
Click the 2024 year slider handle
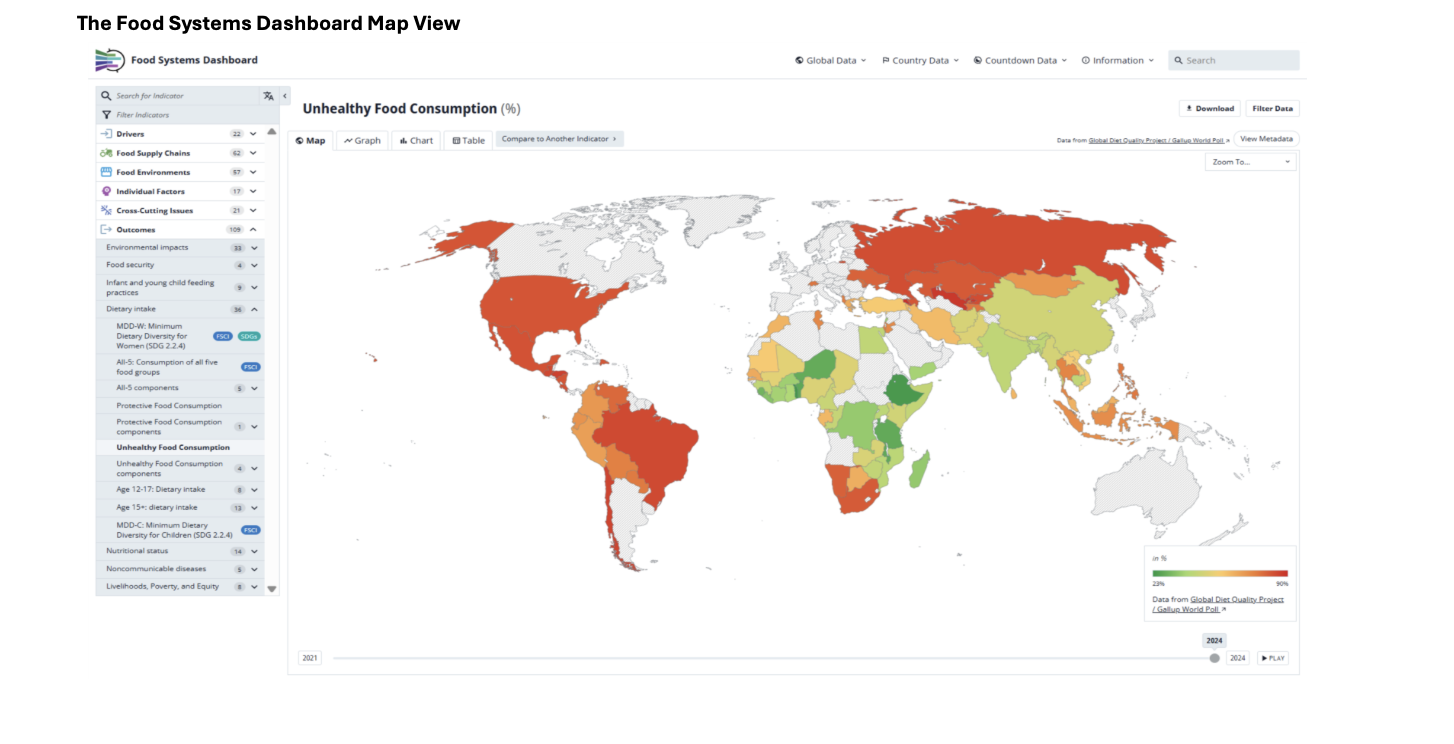click(1214, 658)
